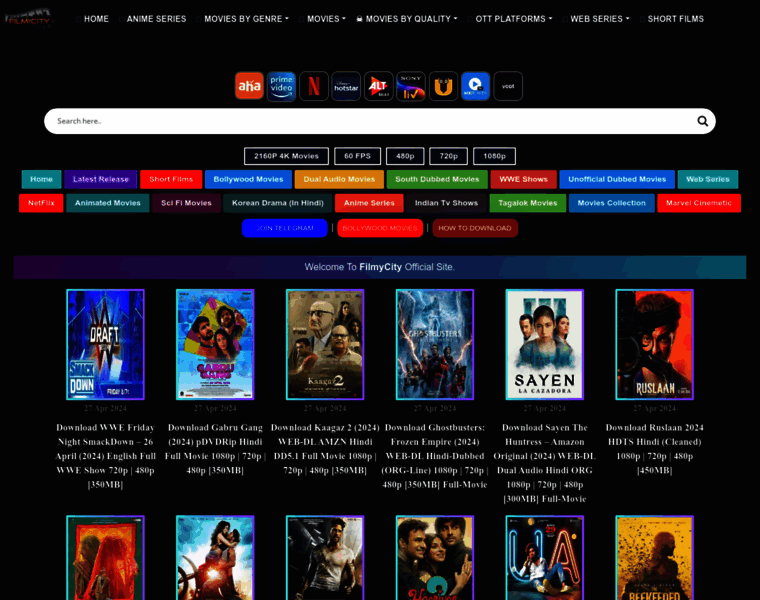Open the Ruslaan poster

click(x=654, y=345)
